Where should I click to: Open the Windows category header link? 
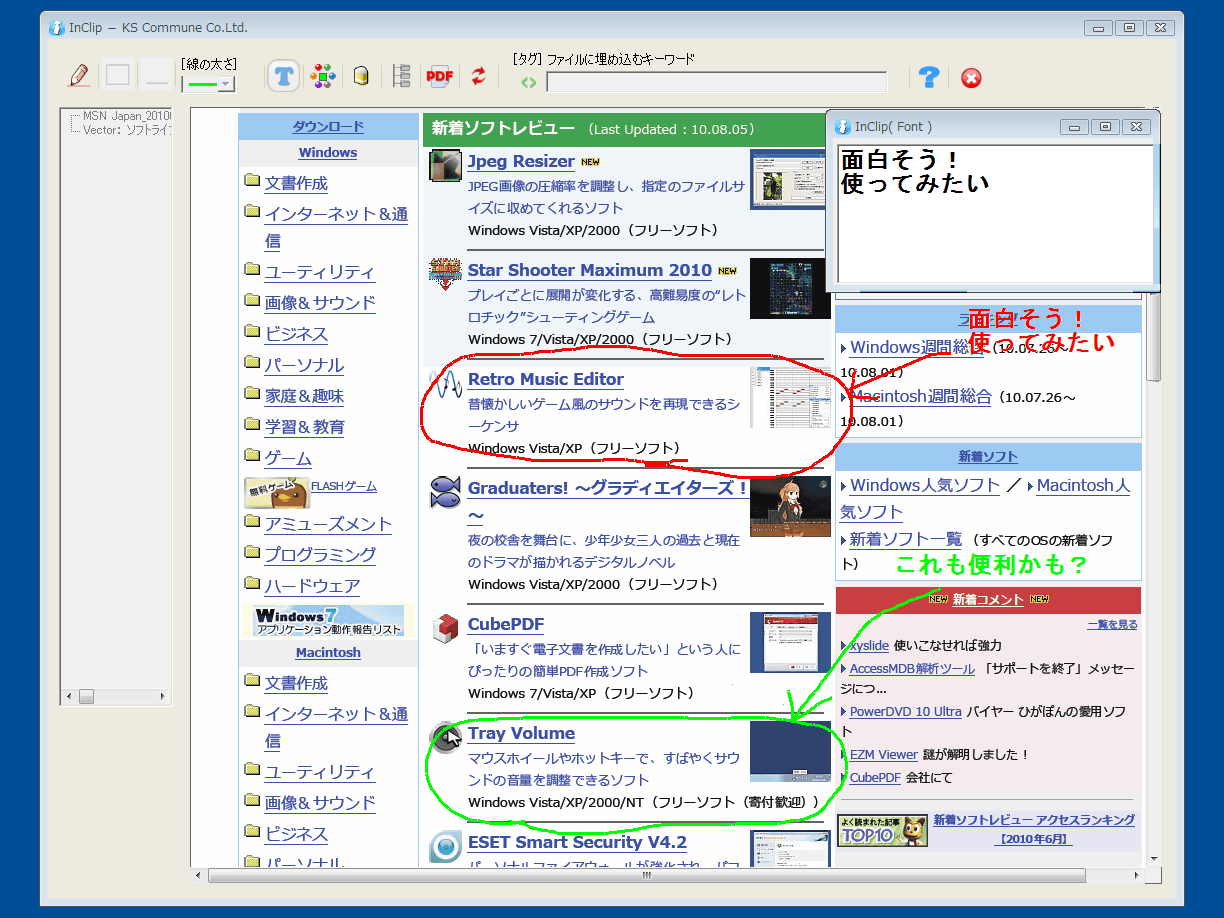tap(328, 153)
